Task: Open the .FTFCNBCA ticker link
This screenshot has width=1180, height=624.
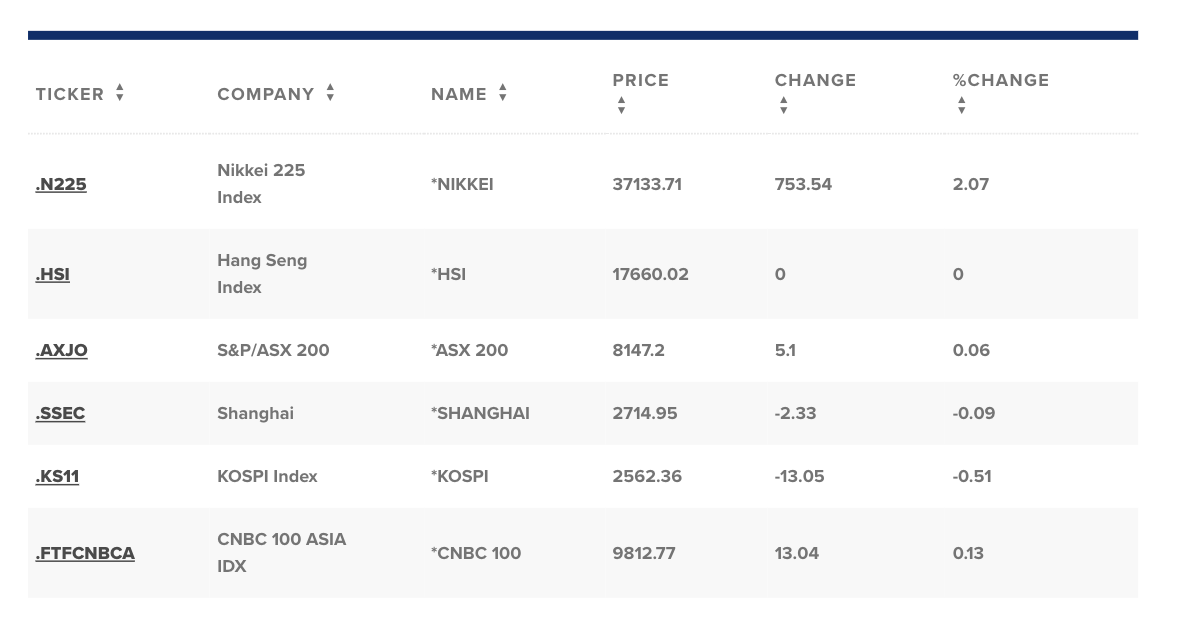Action: click(85, 554)
